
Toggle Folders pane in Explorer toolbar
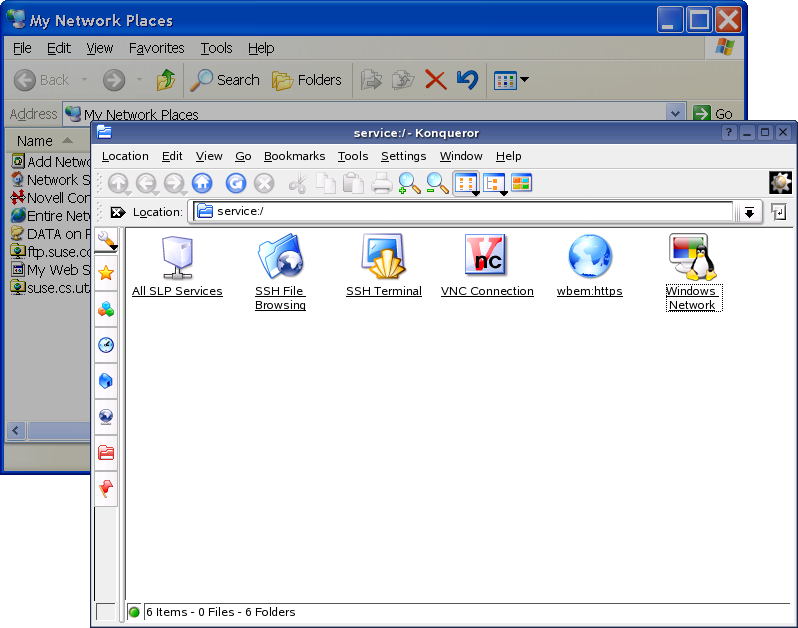307,80
